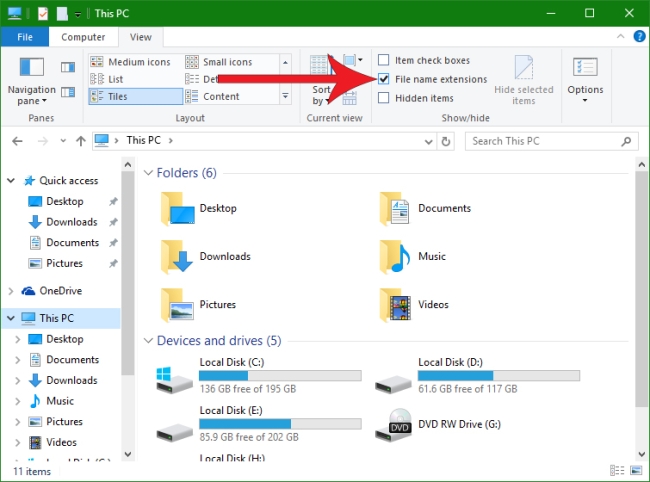
Task: Click the New folder quick access toolbar icon
Action: click(62, 13)
